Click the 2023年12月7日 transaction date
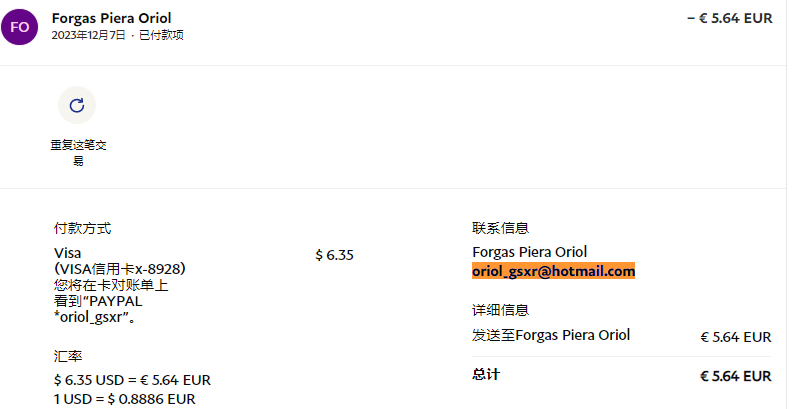793x409 pixels. [89, 35]
